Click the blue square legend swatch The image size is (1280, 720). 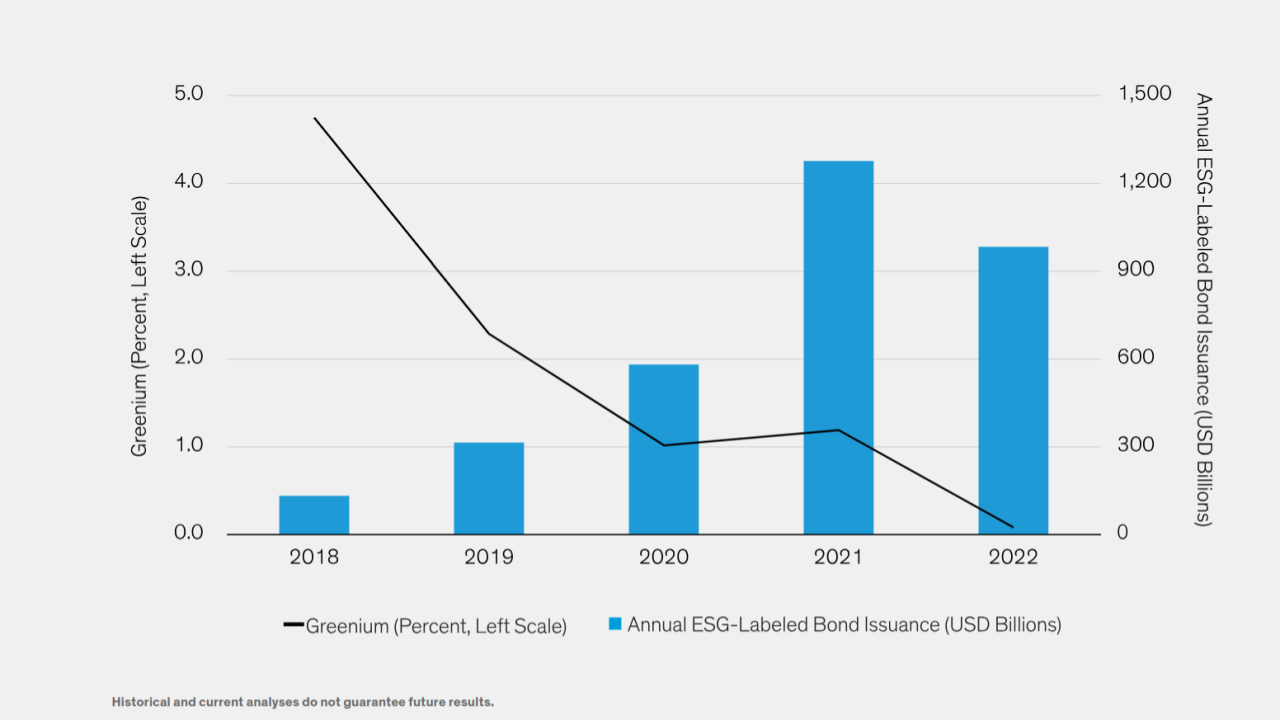tap(615, 624)
